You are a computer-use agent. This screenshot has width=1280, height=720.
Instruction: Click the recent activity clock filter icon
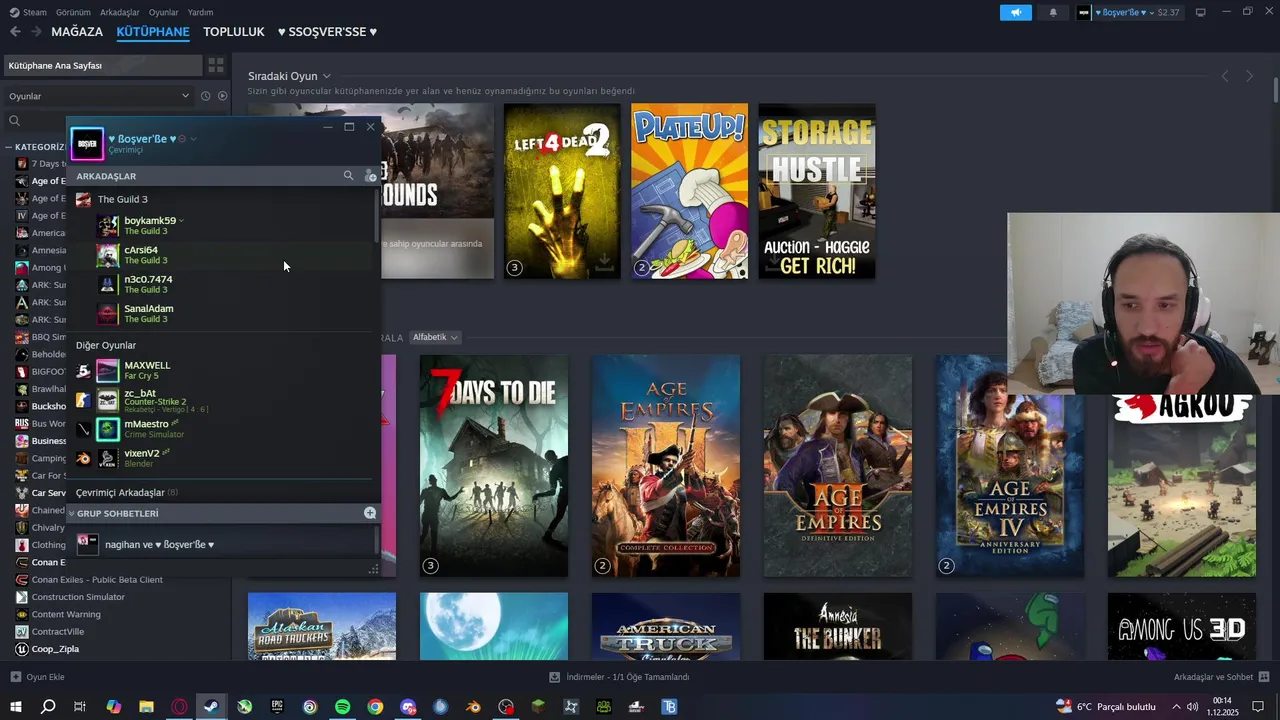[x=205, y=96]
